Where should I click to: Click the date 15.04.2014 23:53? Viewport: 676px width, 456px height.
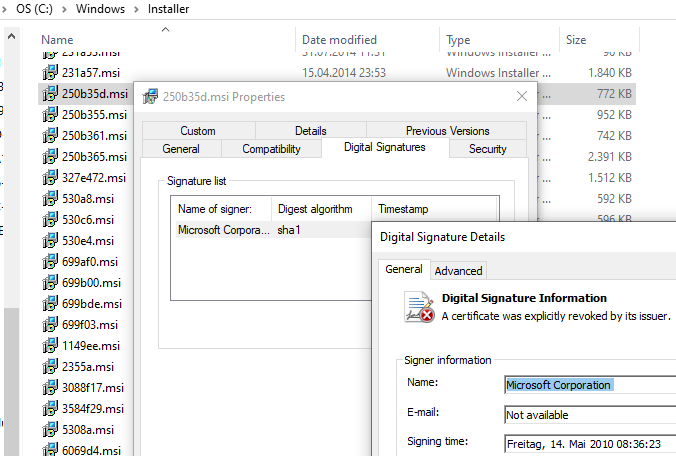coord(344,72)
